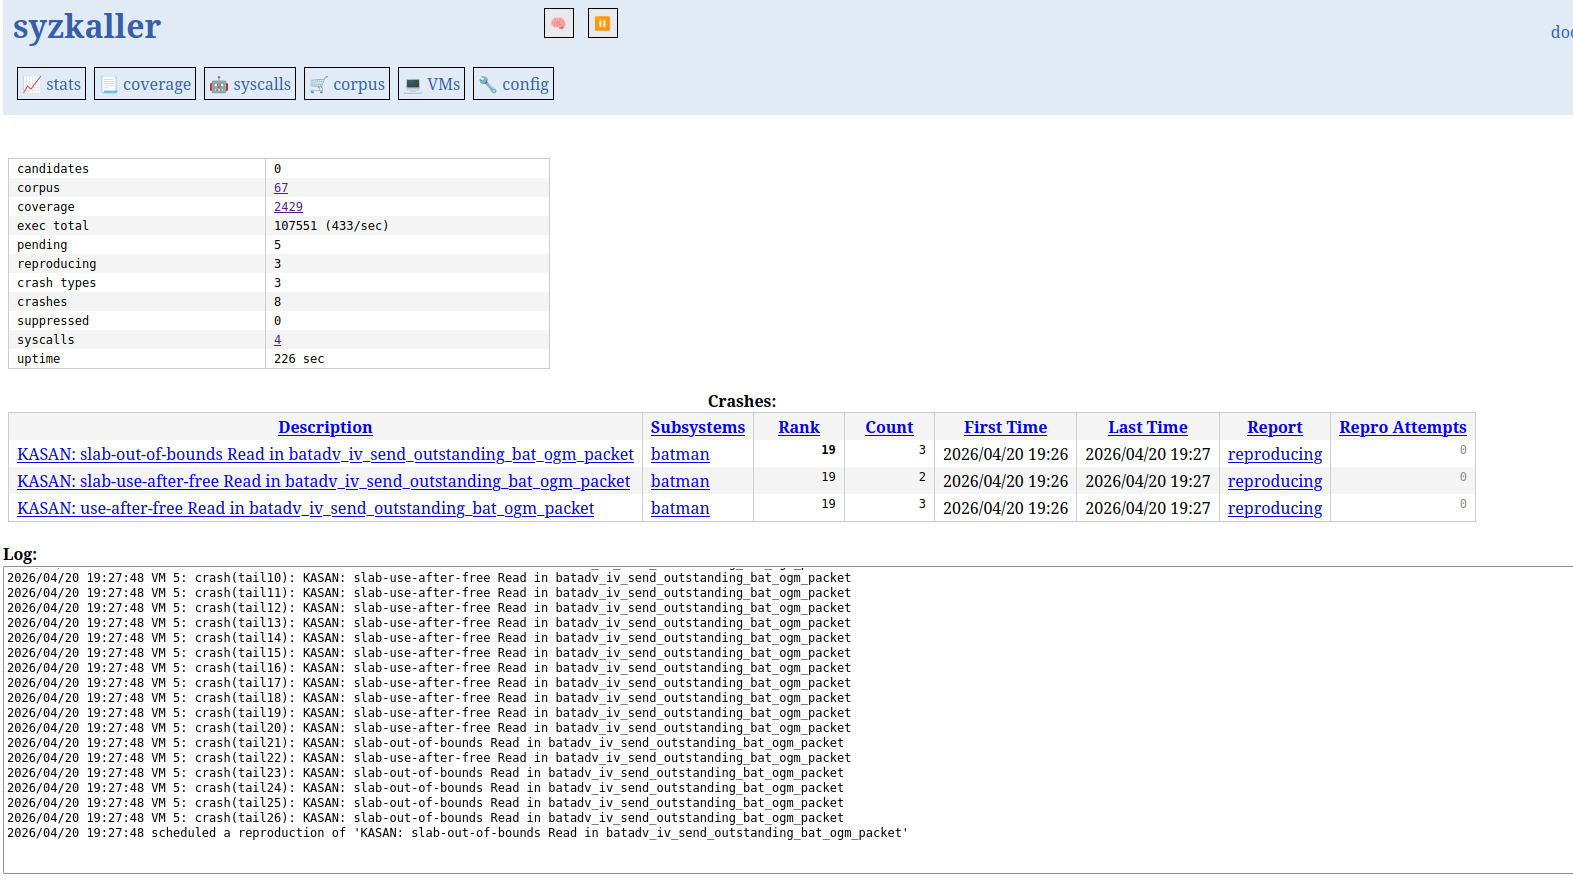Open batman subsystem link in slab-use-after-free row

click(680, 481)
